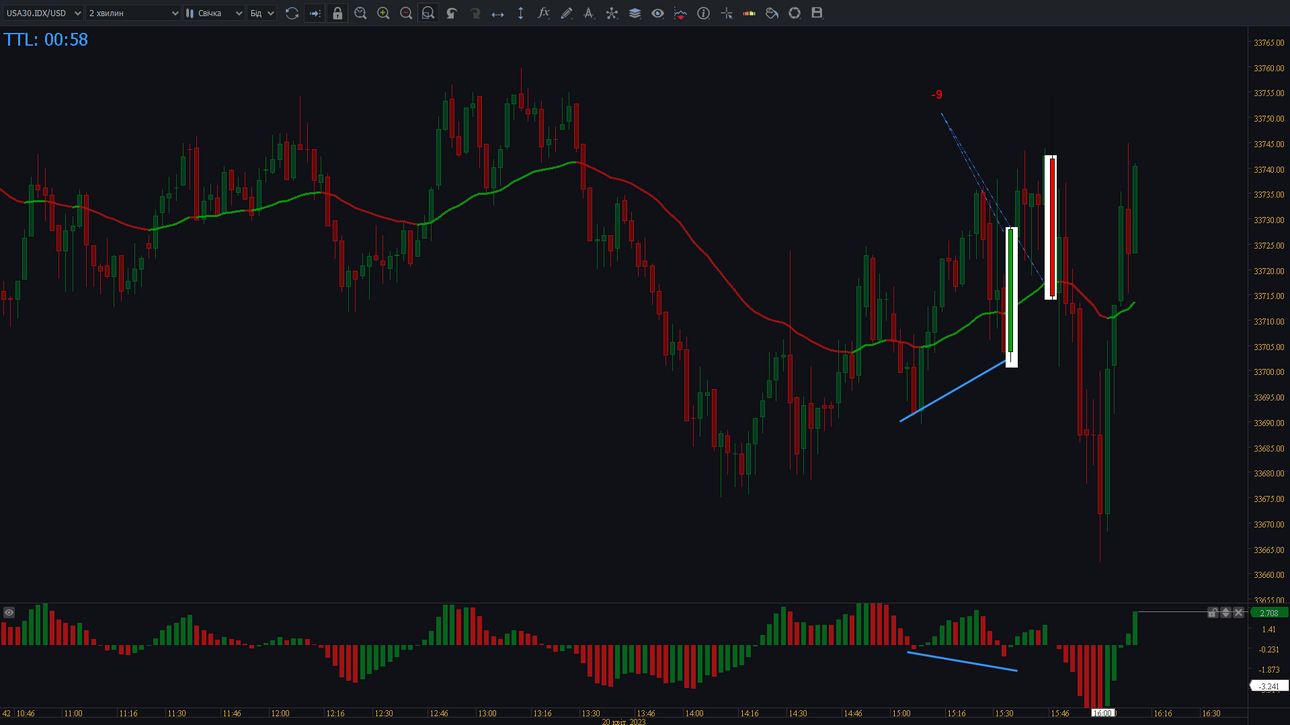The width and height of the screenshot is (1290, 725).
Task: Toggle the crosshair cursor icon
Action: pyautogui.click(x=726, y=13)
